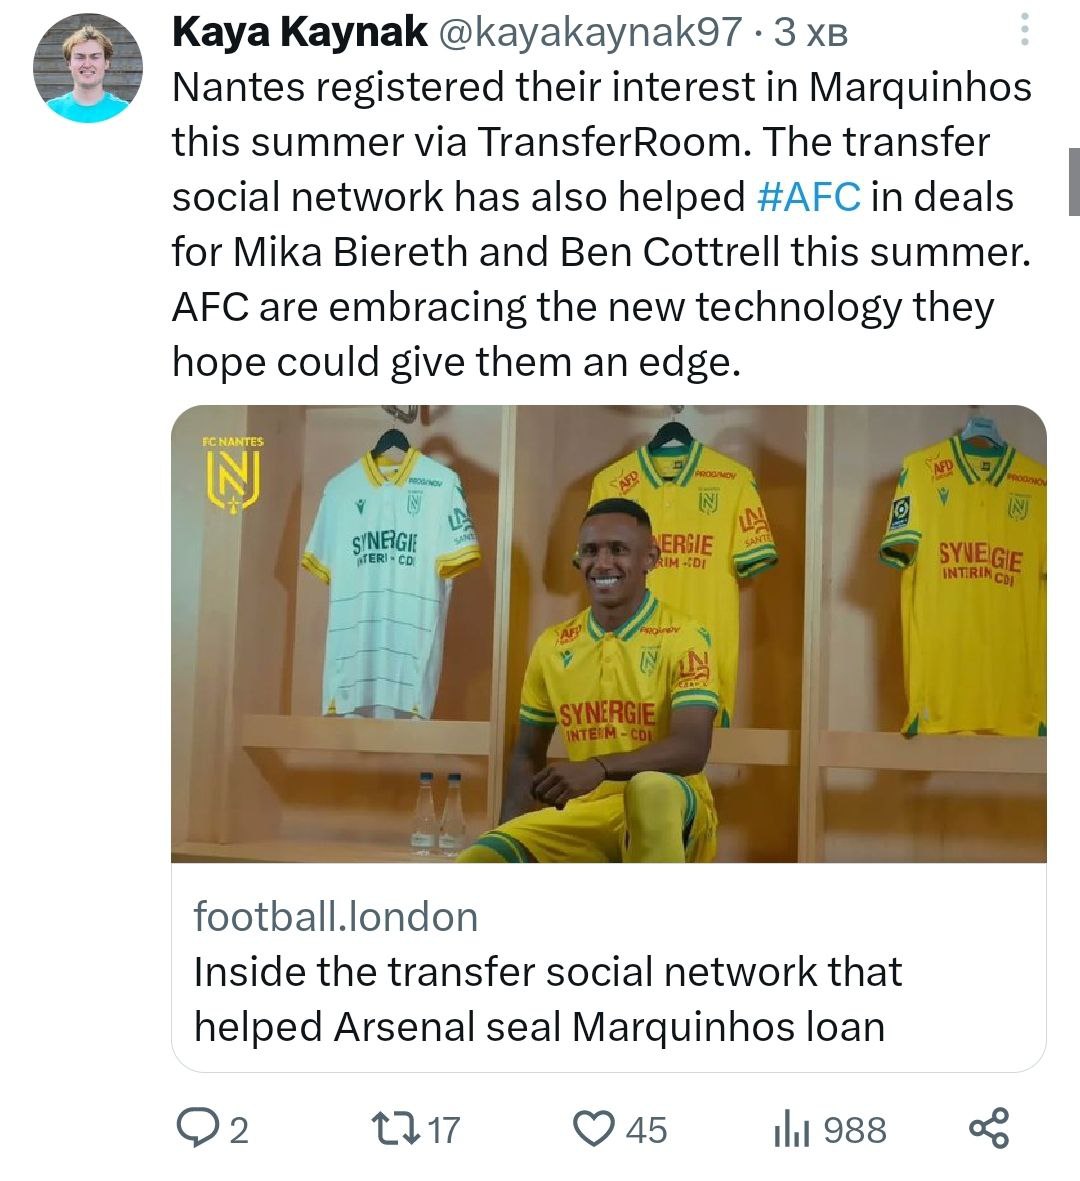This screenshot has height=1181, width=1080.
Task: Click the football.london domain label
Action: [336, 916]
